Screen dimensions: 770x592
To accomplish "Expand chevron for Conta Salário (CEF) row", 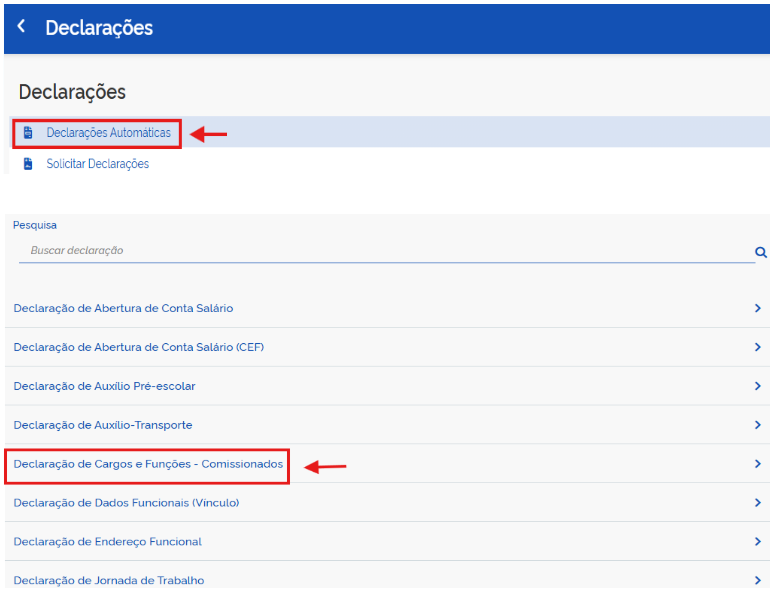I will 758,347.
